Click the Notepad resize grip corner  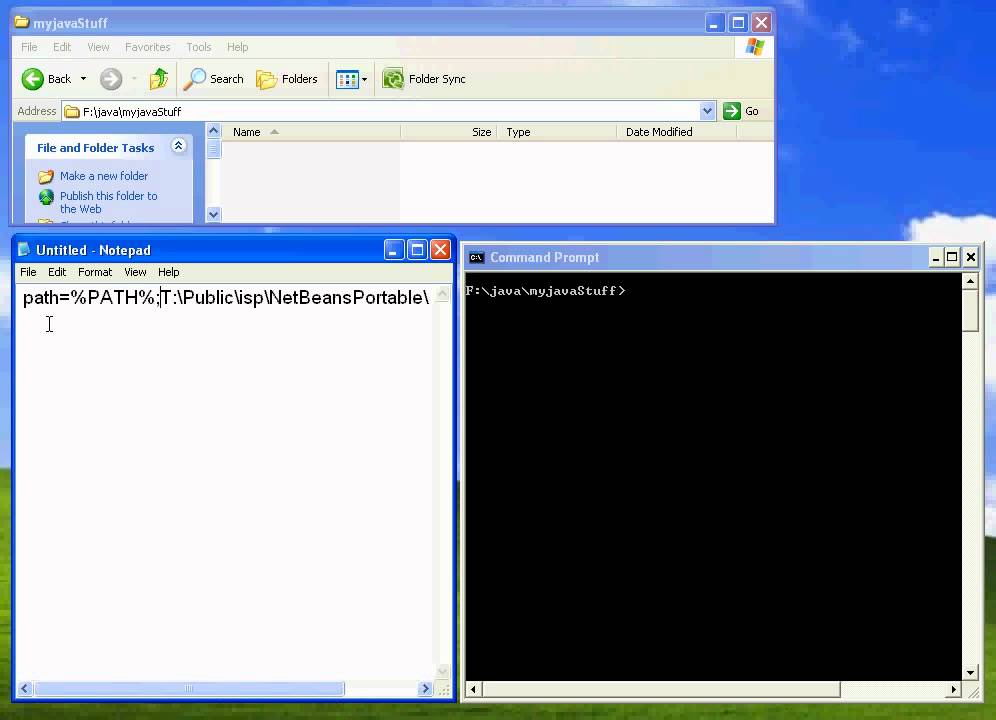(x=445, y=689)
